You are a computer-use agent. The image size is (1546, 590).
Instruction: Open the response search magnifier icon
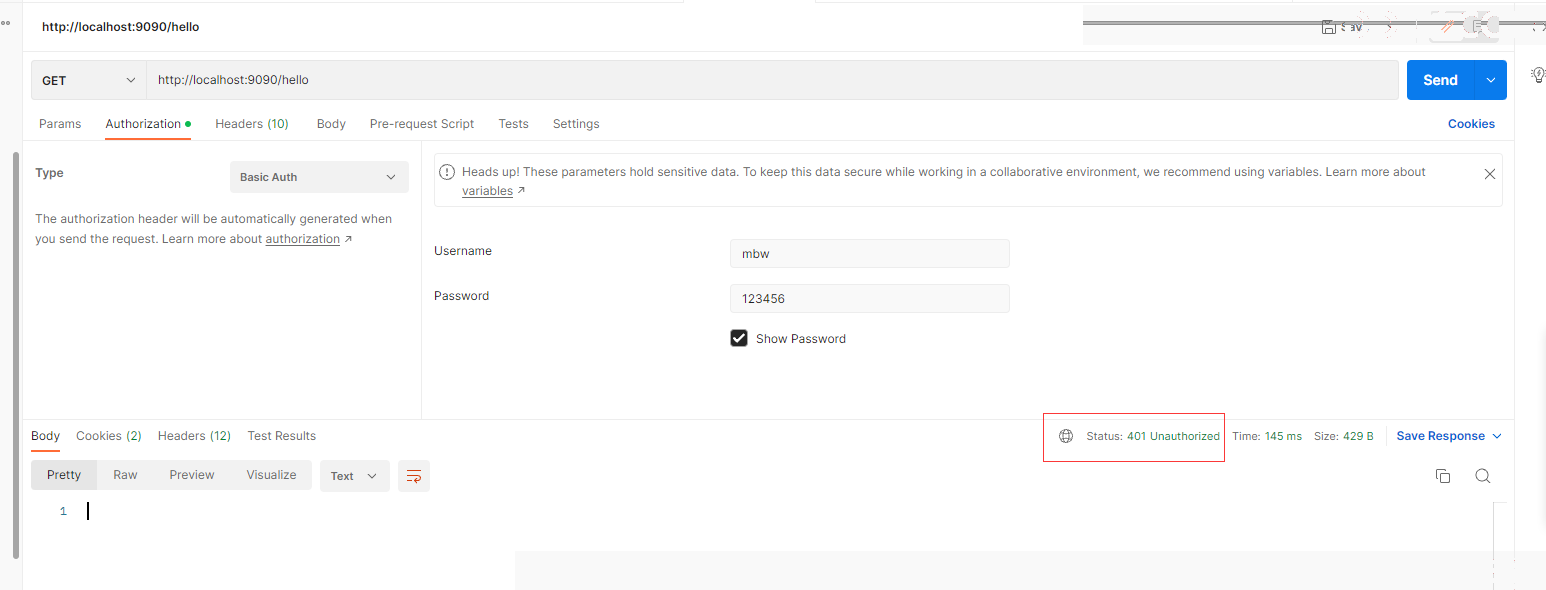point(1483,476)
